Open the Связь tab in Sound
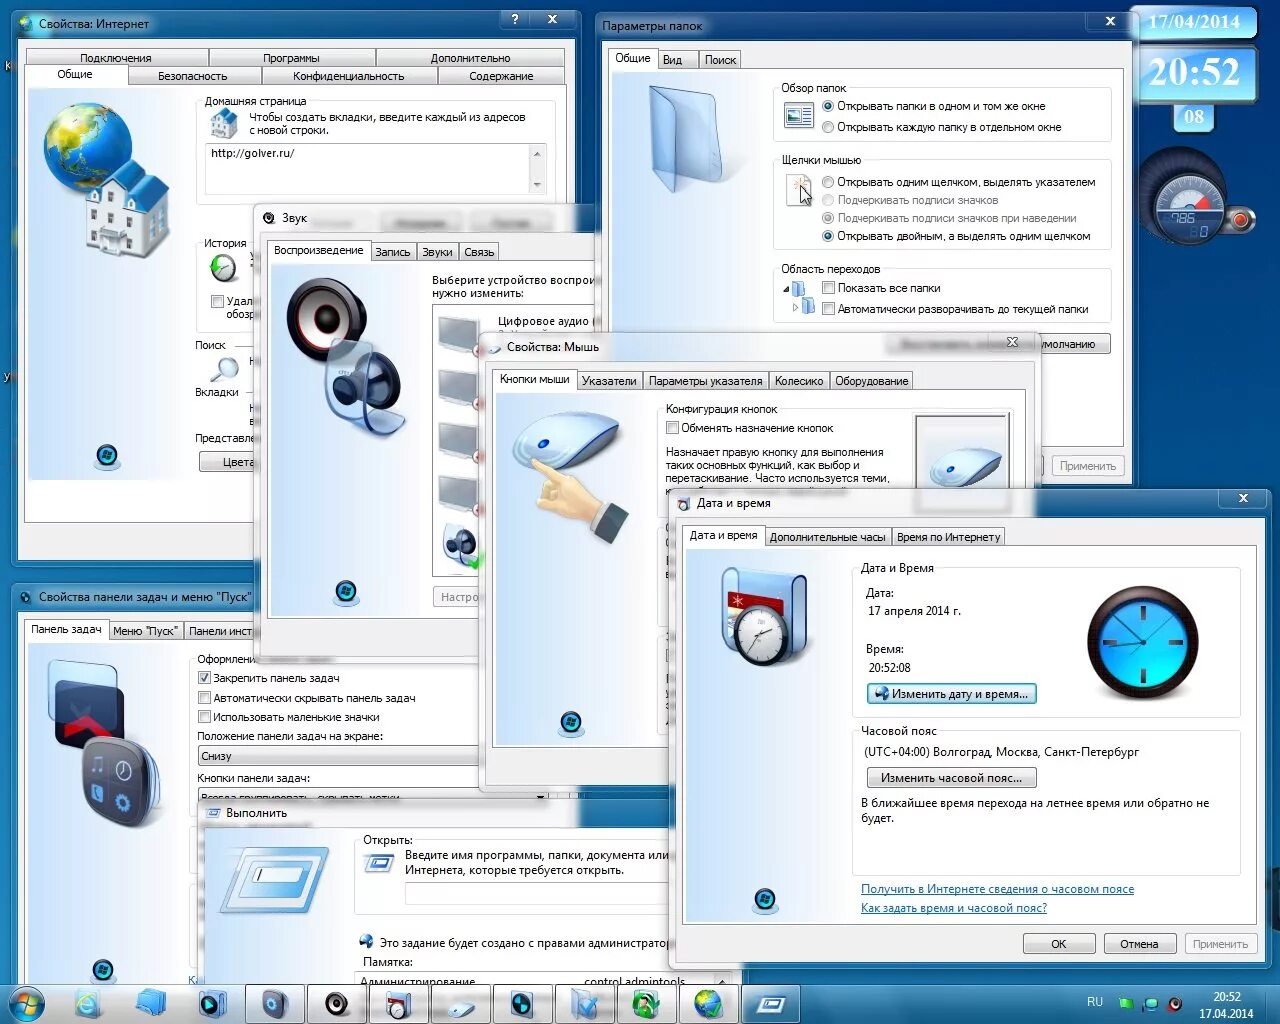 [479, 252]
